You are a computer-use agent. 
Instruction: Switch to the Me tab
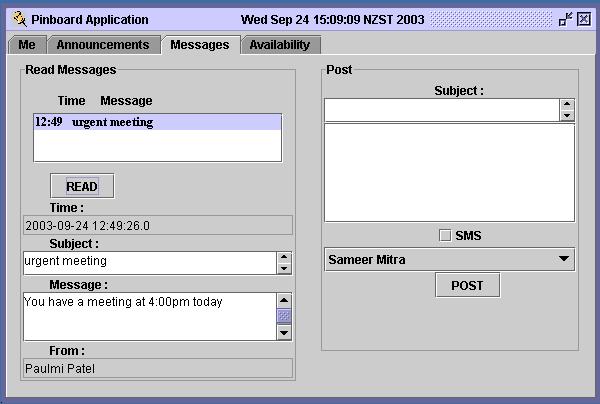27,45
